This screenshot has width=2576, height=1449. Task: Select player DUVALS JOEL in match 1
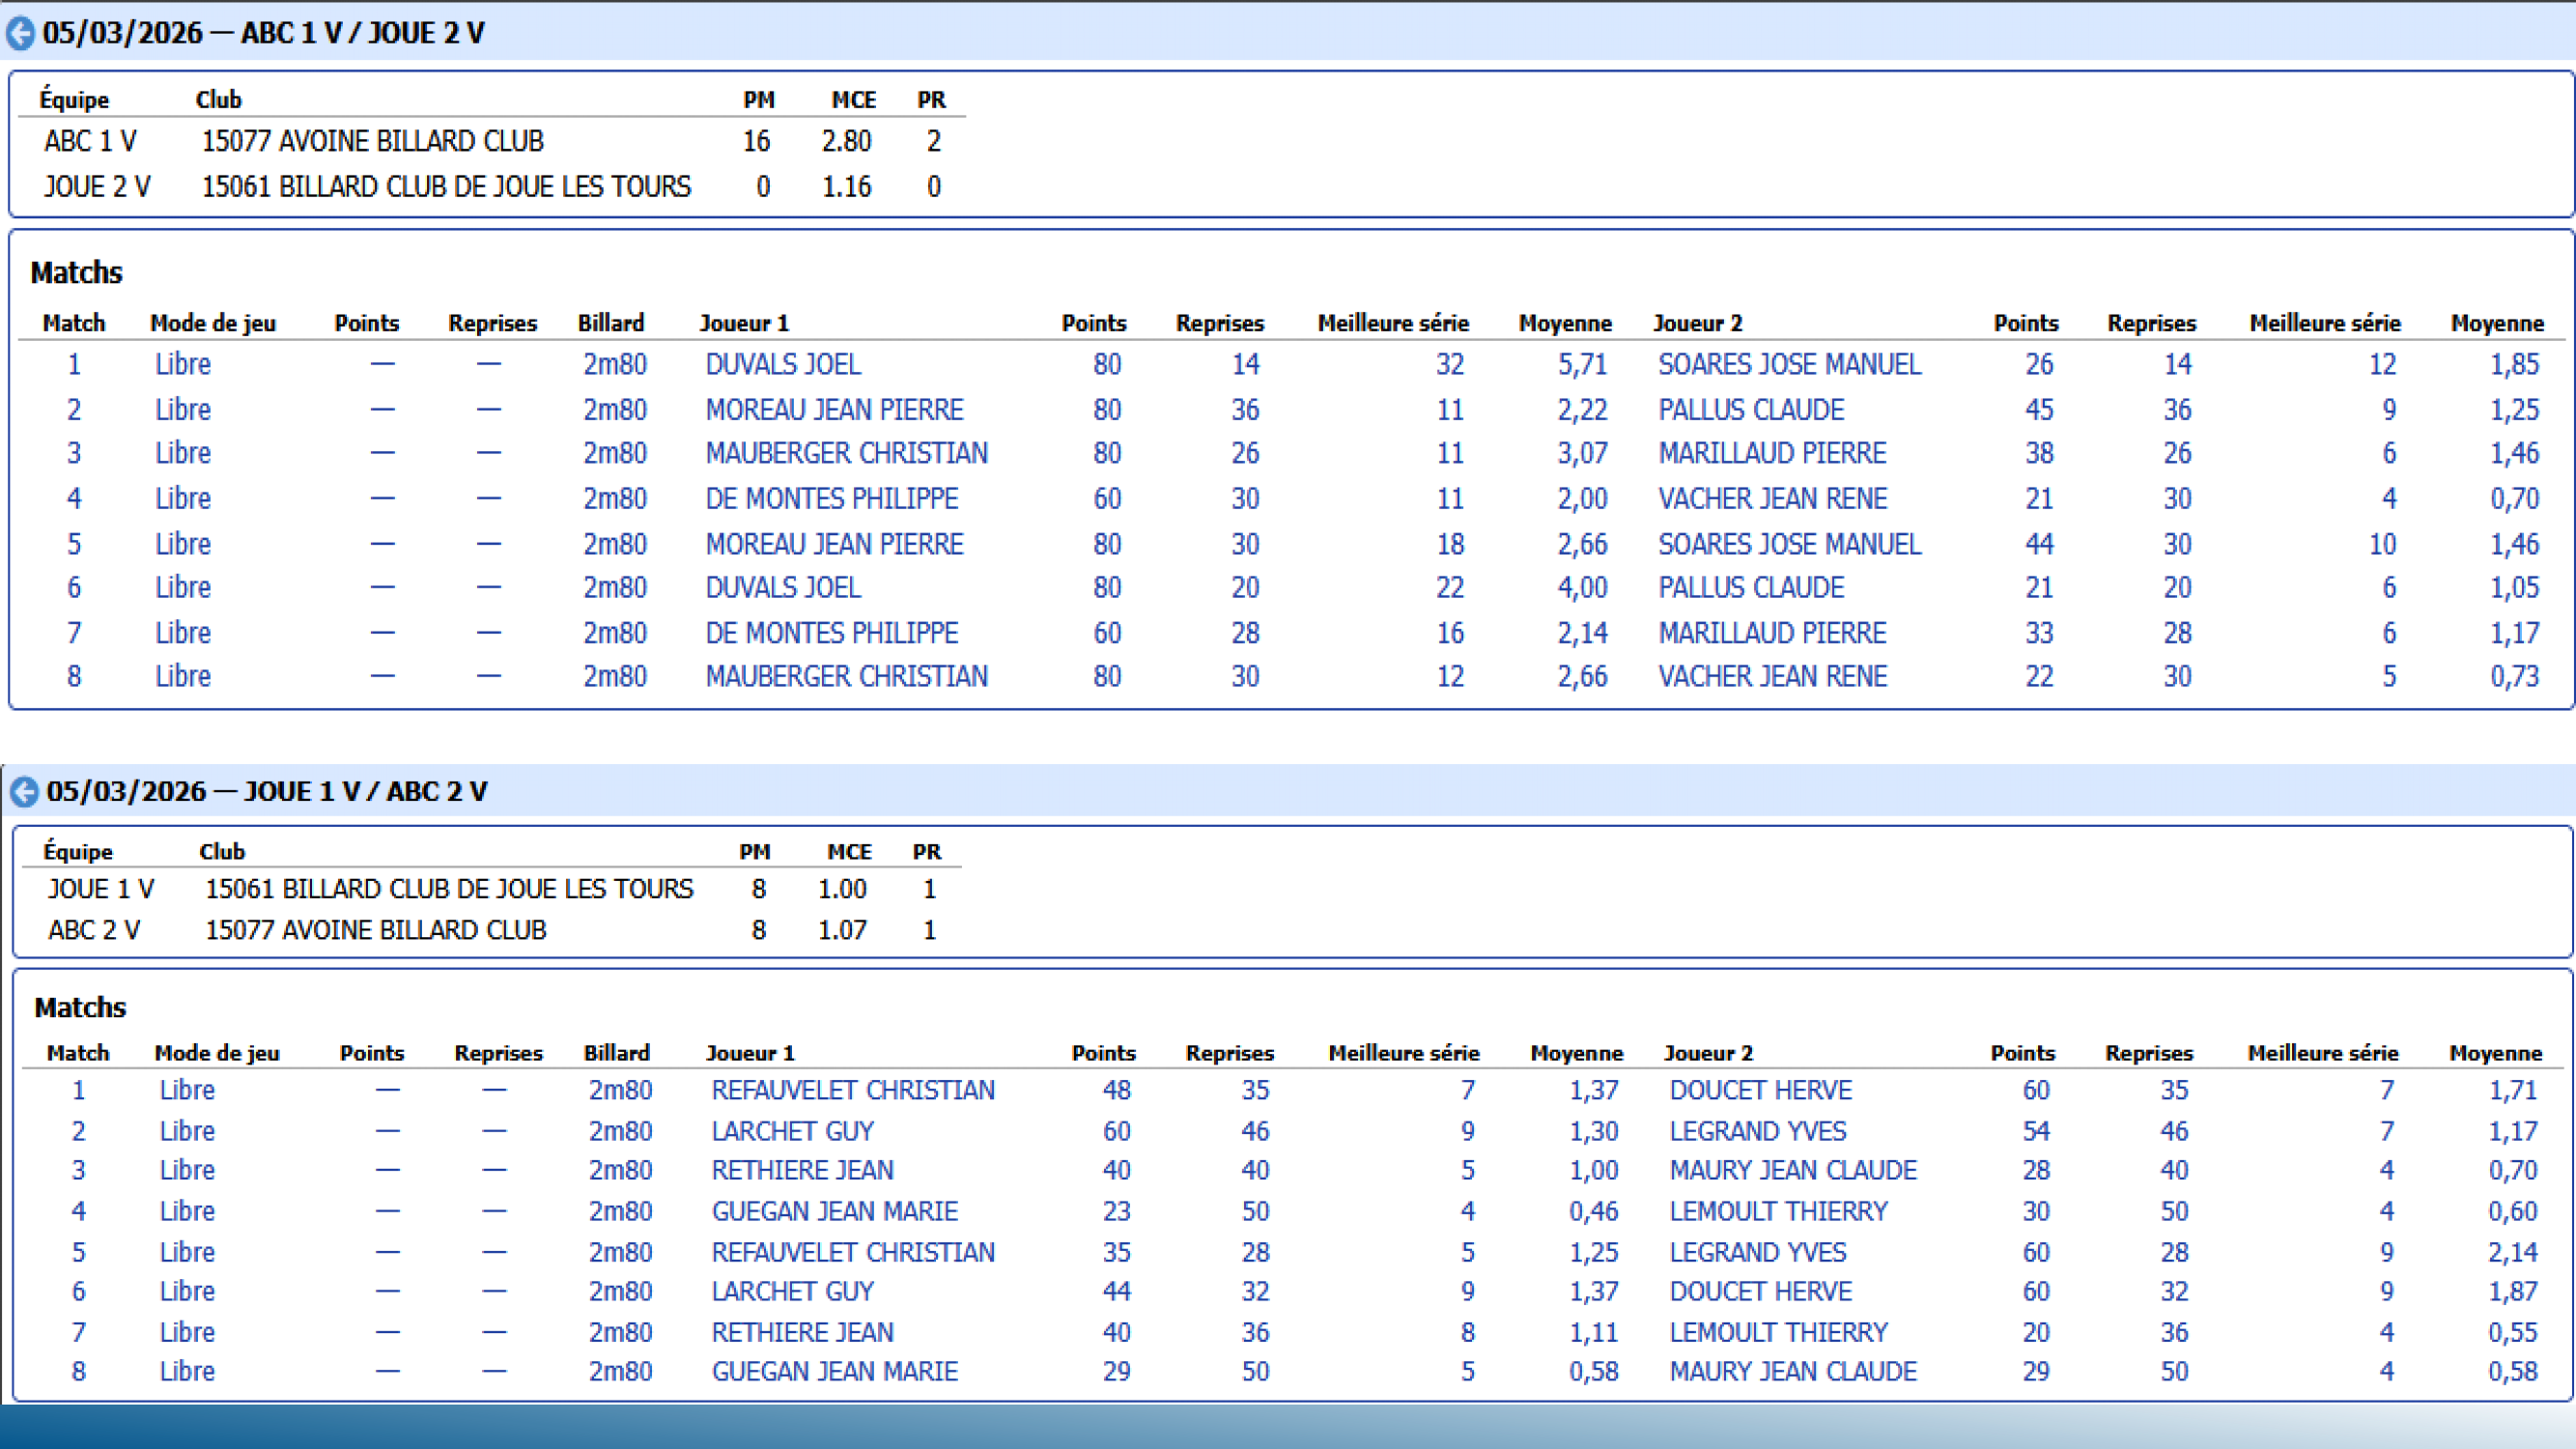pos(783,364)
